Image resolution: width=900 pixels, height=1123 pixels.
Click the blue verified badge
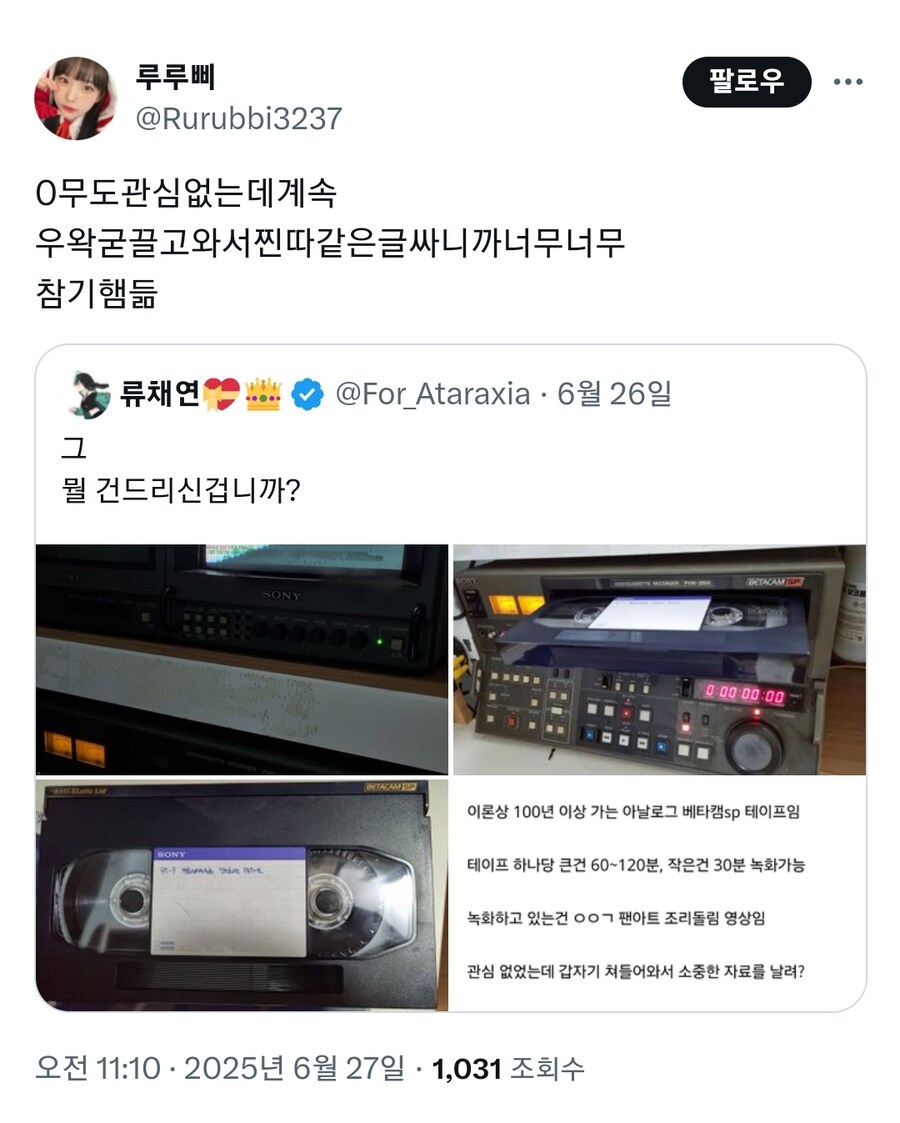coord(308,394)
